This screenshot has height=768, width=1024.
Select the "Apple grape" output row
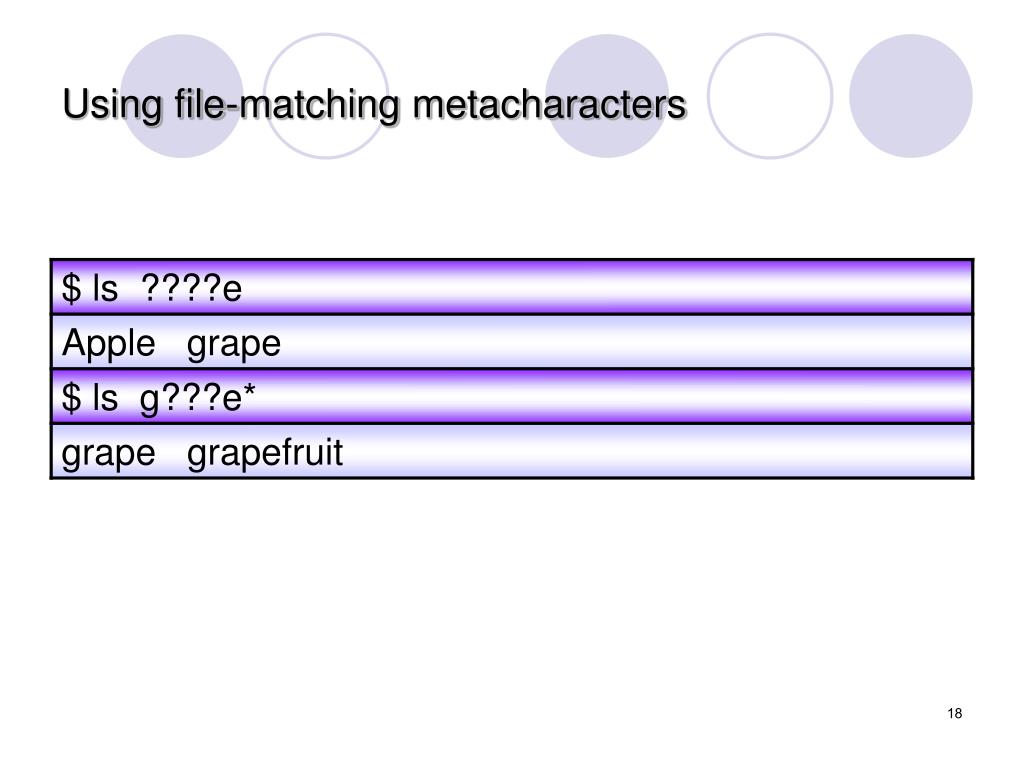click(x=512, y=342)
